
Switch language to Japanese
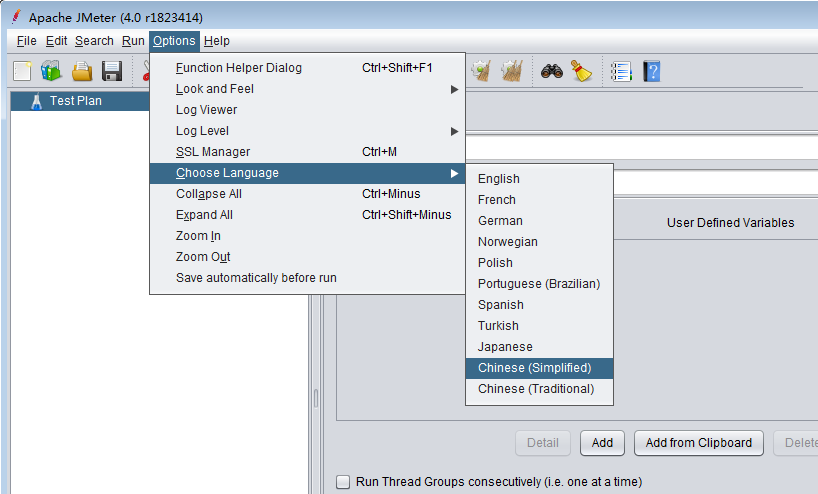coord(539,347)
